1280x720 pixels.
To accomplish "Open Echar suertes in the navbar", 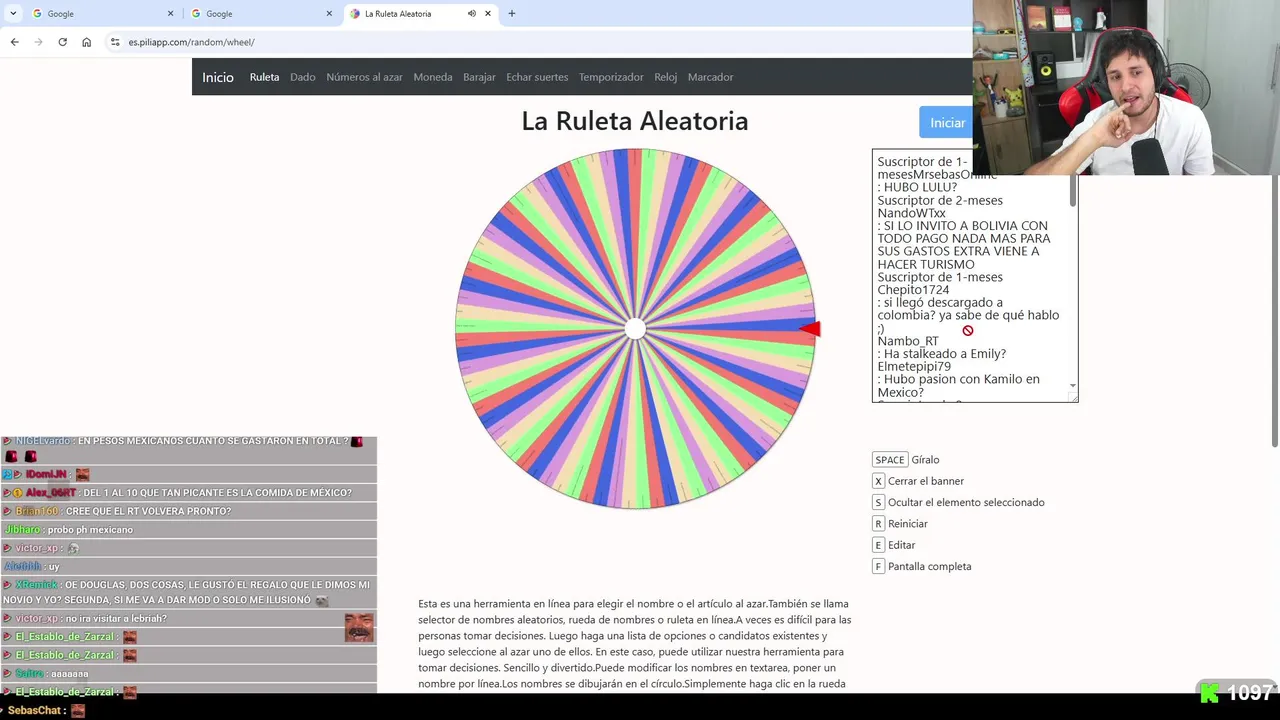I will [537, 77].
